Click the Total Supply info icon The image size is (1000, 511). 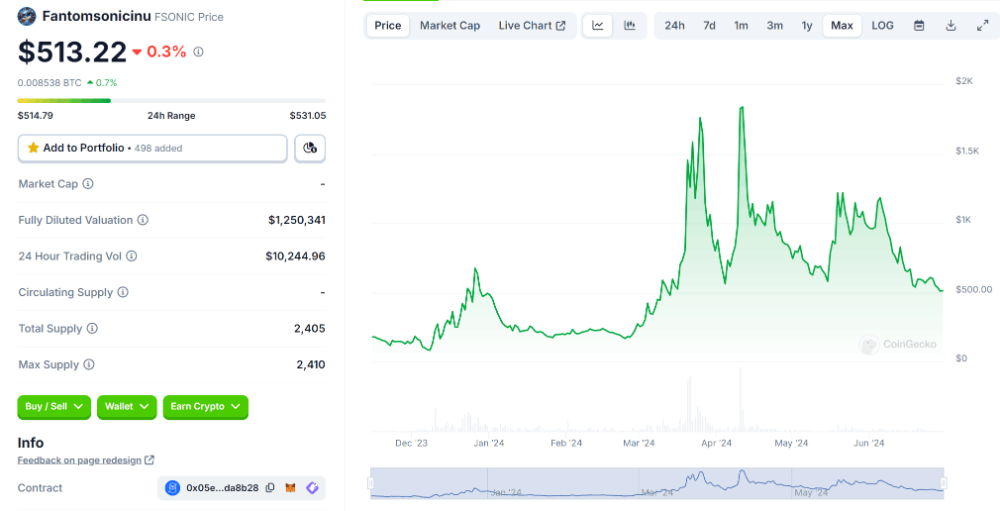(92, 329)
